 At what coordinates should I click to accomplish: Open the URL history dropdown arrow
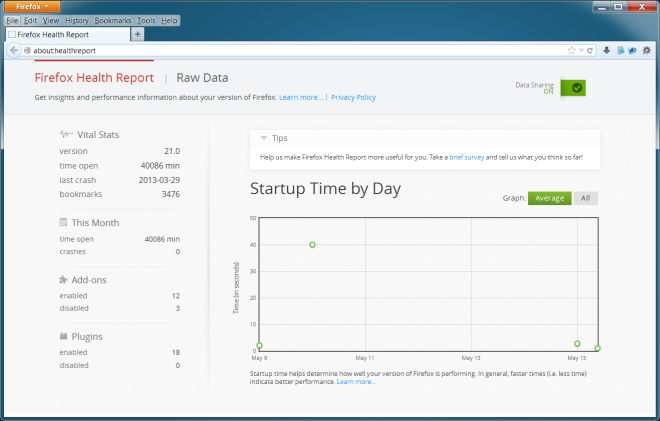coord(581,51)
